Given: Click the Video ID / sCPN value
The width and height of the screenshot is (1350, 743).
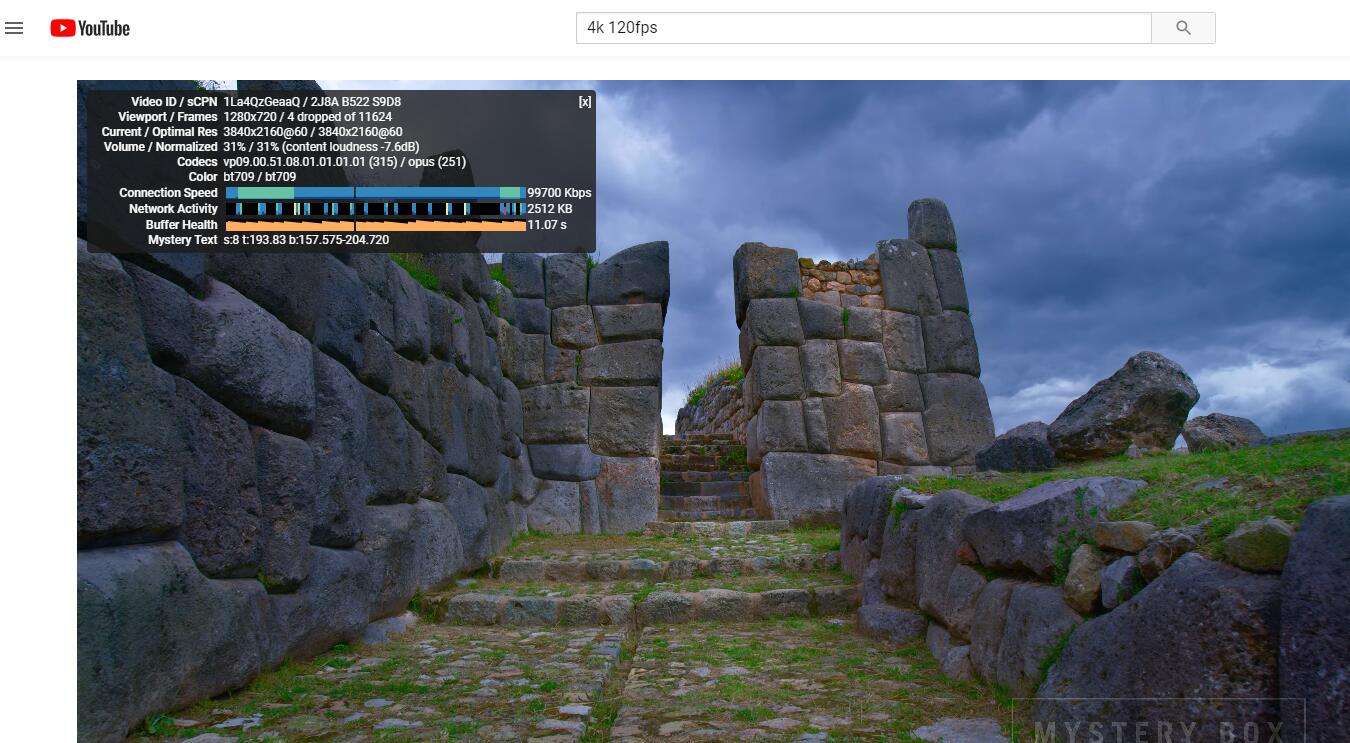Looking at the screenshot, I should pyautogui.click(x=312, y=102).
